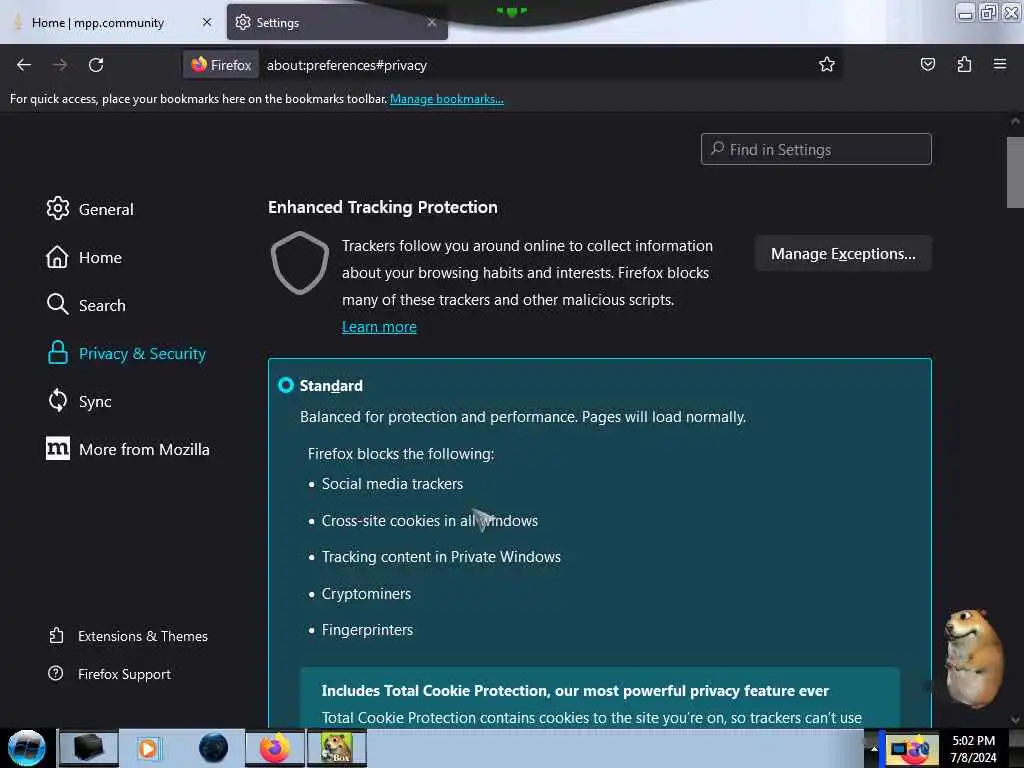Image resolution: width=1024 pixels, height=768 pixels.
Task: Restore the window with the restore button
Action: pos(988,12)
